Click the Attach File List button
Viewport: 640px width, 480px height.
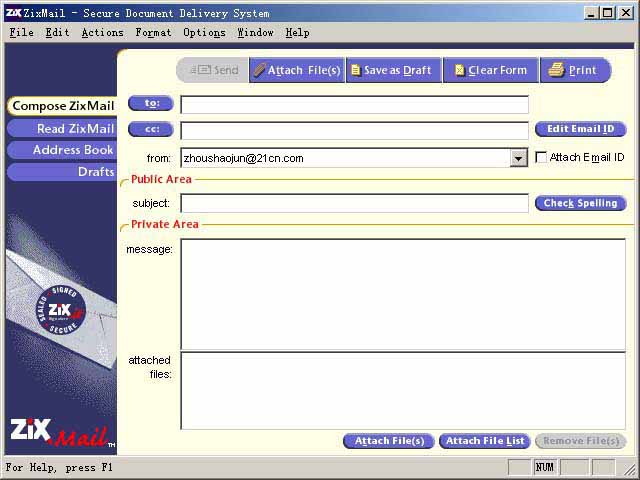tap(484, 441)
